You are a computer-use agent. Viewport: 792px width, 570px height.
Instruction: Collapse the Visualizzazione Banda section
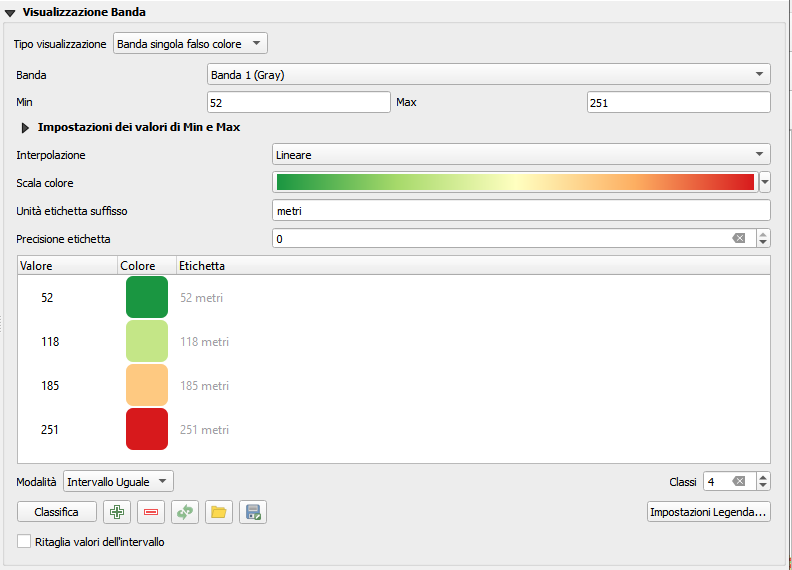(10, 13)
